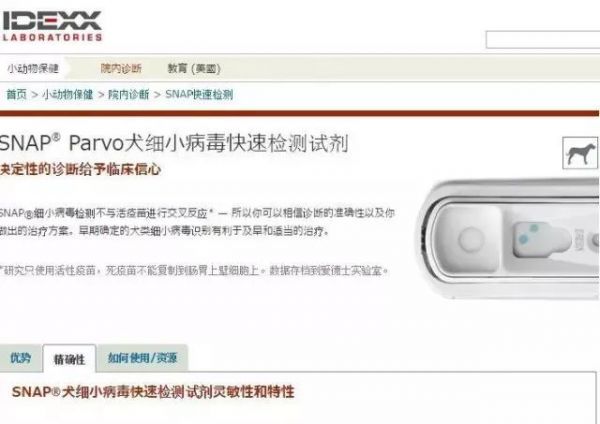The width and height of the screenshot is (600, 424).
Task: Click 小动物保健 breadcrumb link
Action: tap(67, 94)
